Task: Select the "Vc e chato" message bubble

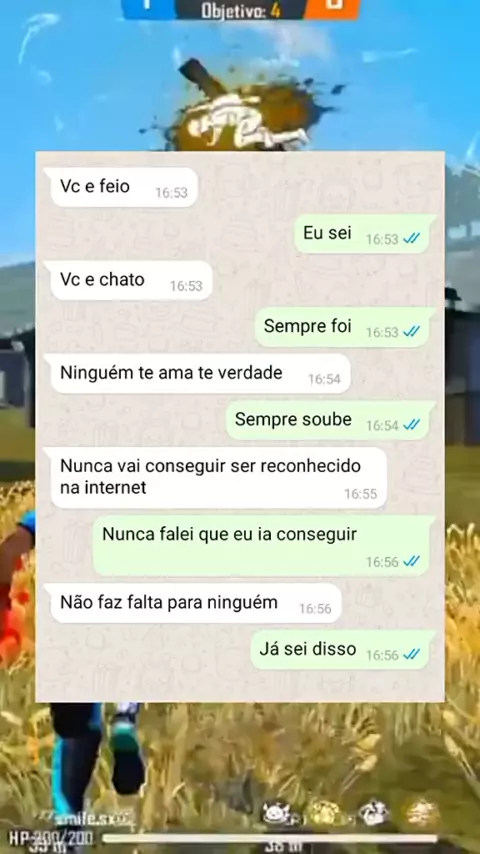Action: tap(129, 280)
